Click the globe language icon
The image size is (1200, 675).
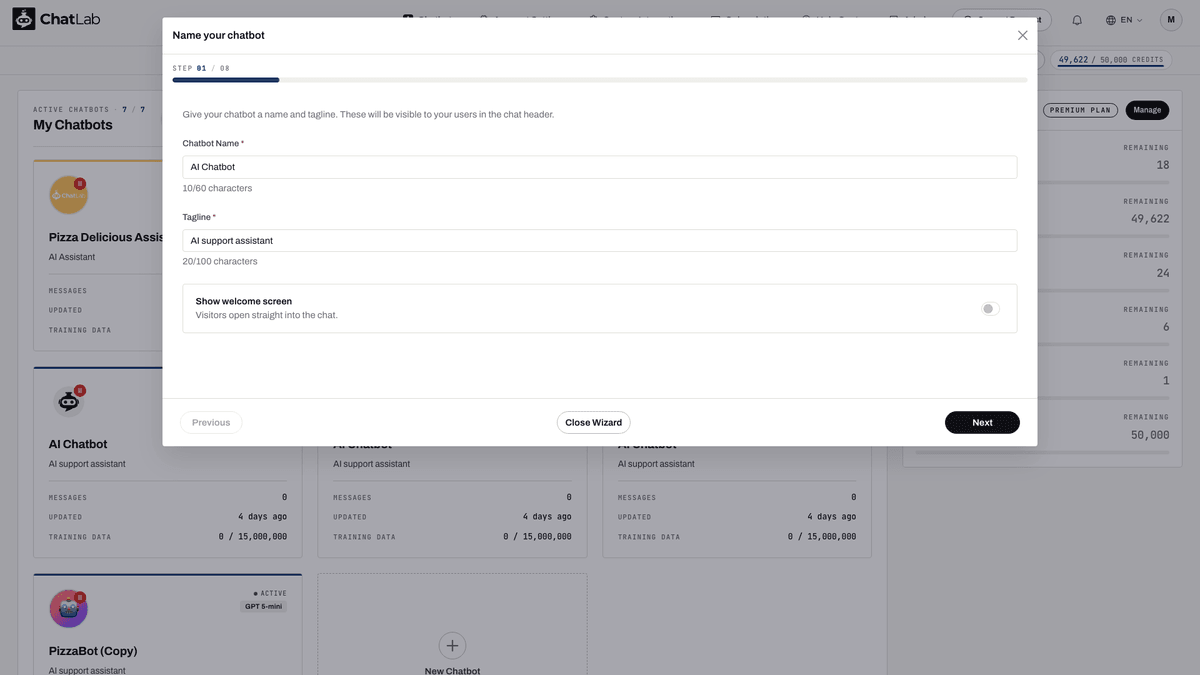(x=1111, y=20)
